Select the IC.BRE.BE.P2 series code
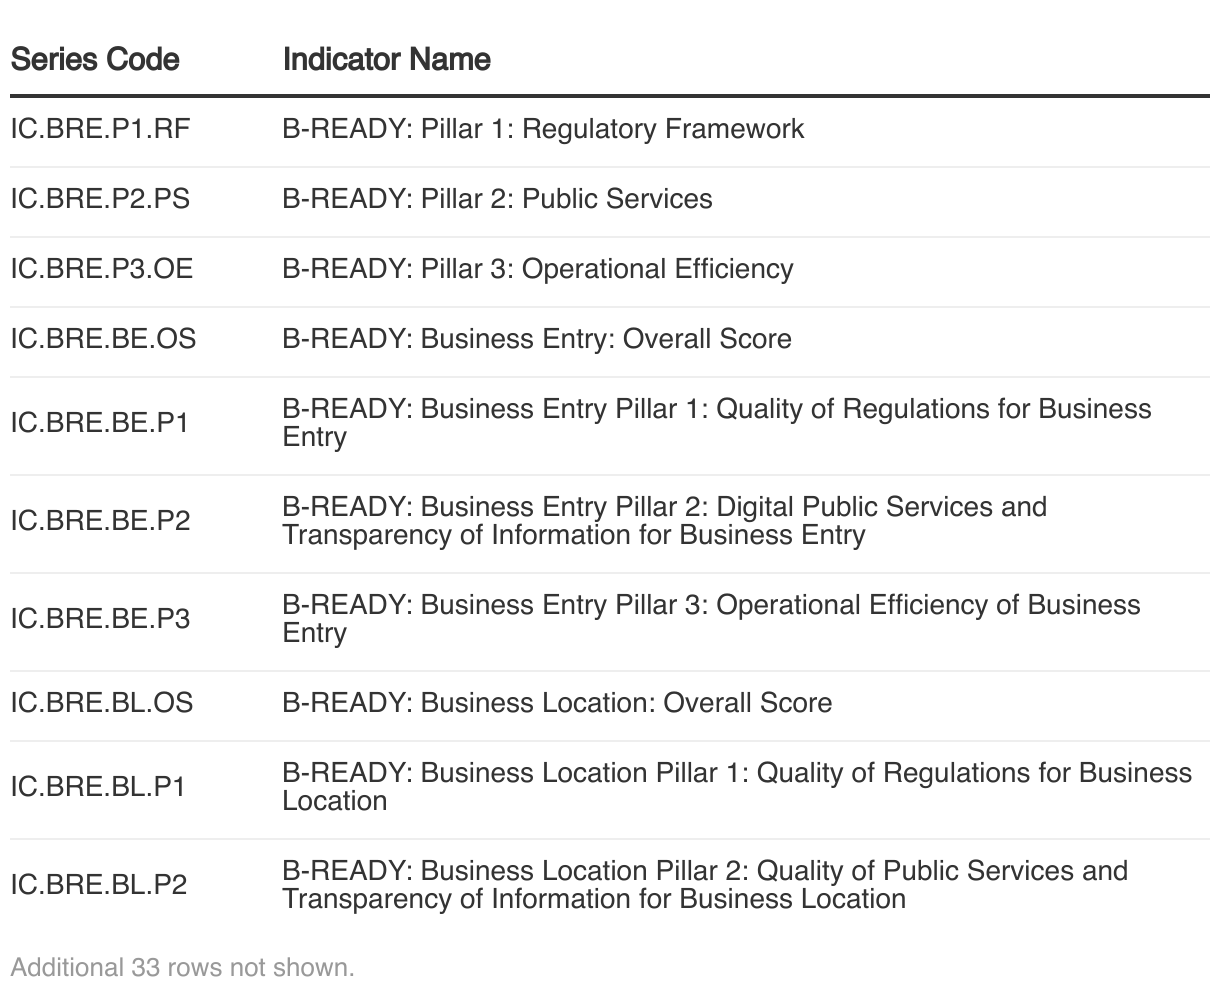1220x992 pixels. (x=100, y=521)
